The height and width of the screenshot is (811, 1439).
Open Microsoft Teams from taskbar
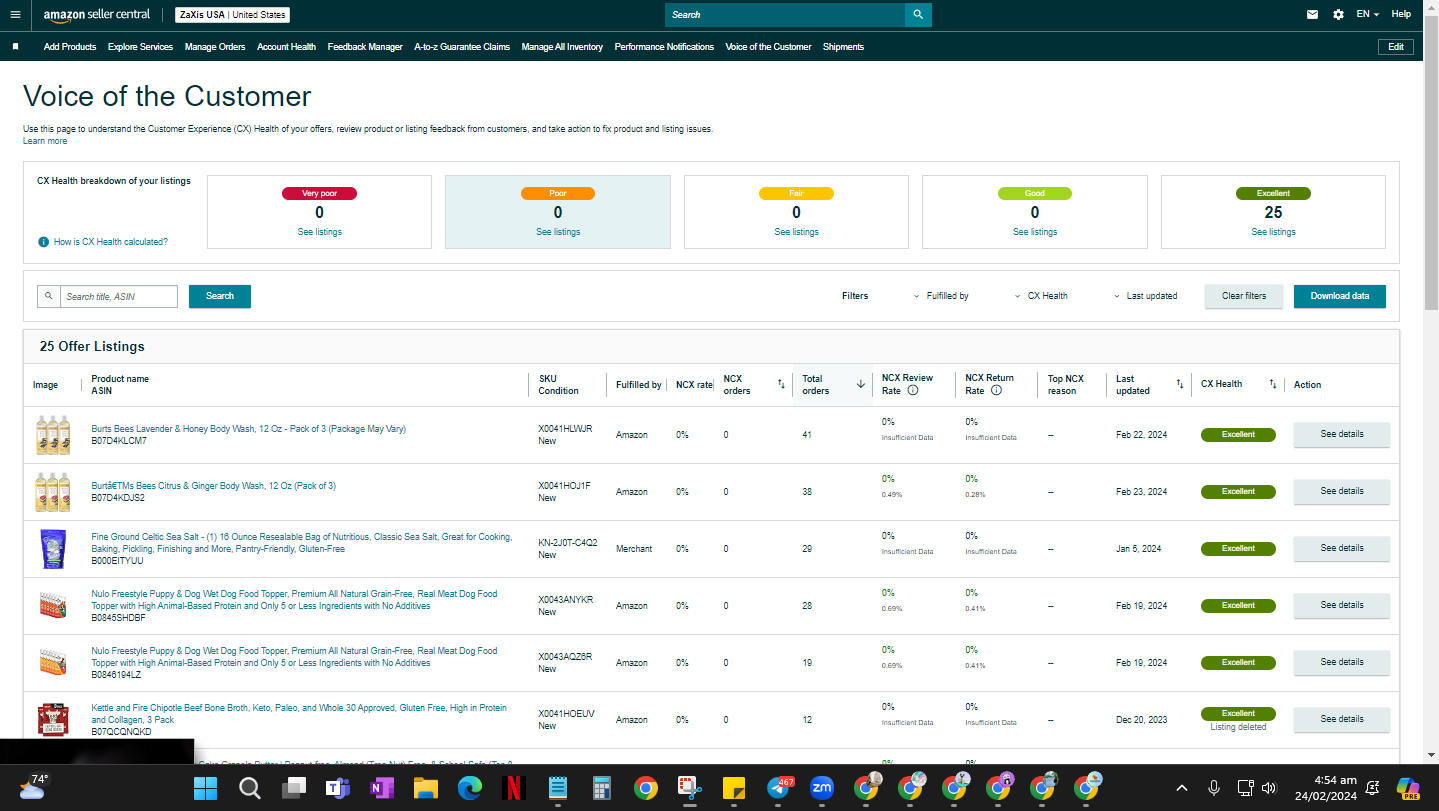(x=337, y=788)
